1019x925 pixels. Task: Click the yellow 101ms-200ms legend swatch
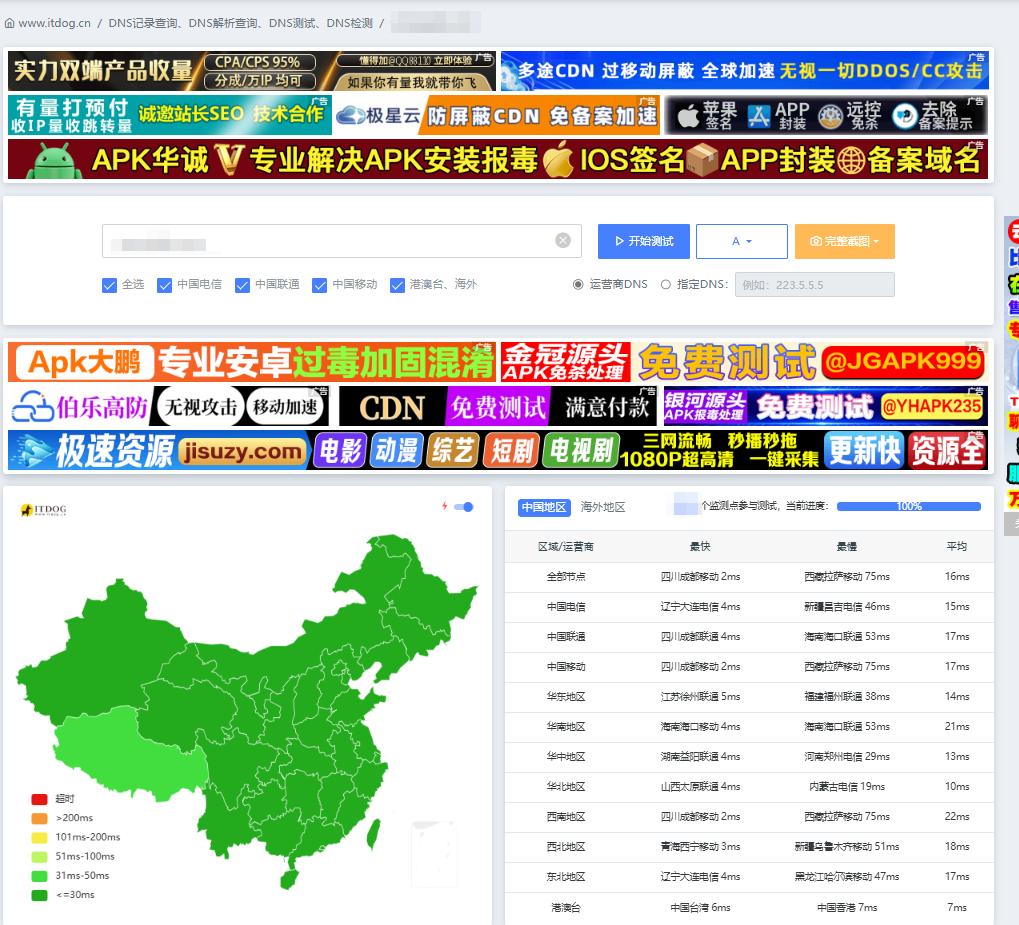[x=40, y=837]
